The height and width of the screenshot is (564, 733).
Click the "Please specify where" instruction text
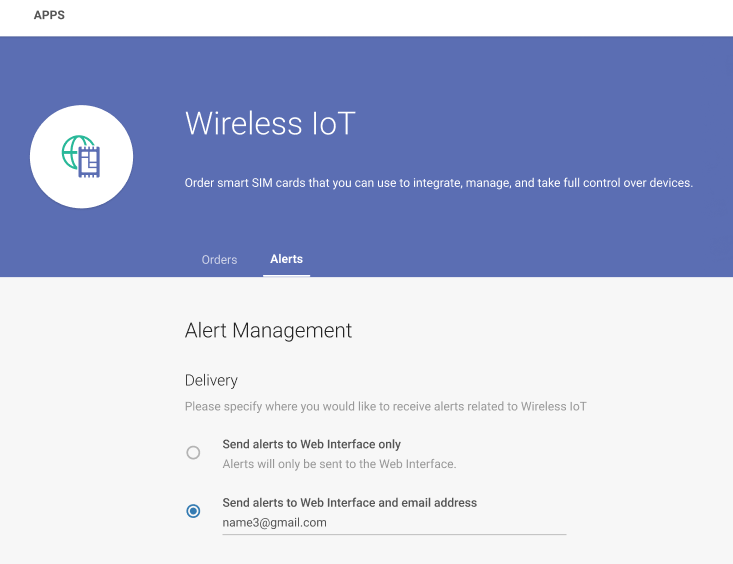pos(385,407)
